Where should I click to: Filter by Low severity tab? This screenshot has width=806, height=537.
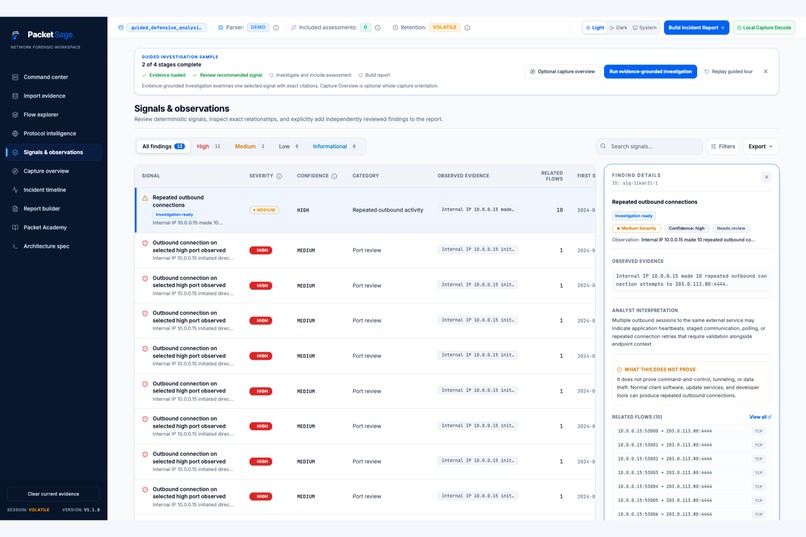[x=289, y=146]
